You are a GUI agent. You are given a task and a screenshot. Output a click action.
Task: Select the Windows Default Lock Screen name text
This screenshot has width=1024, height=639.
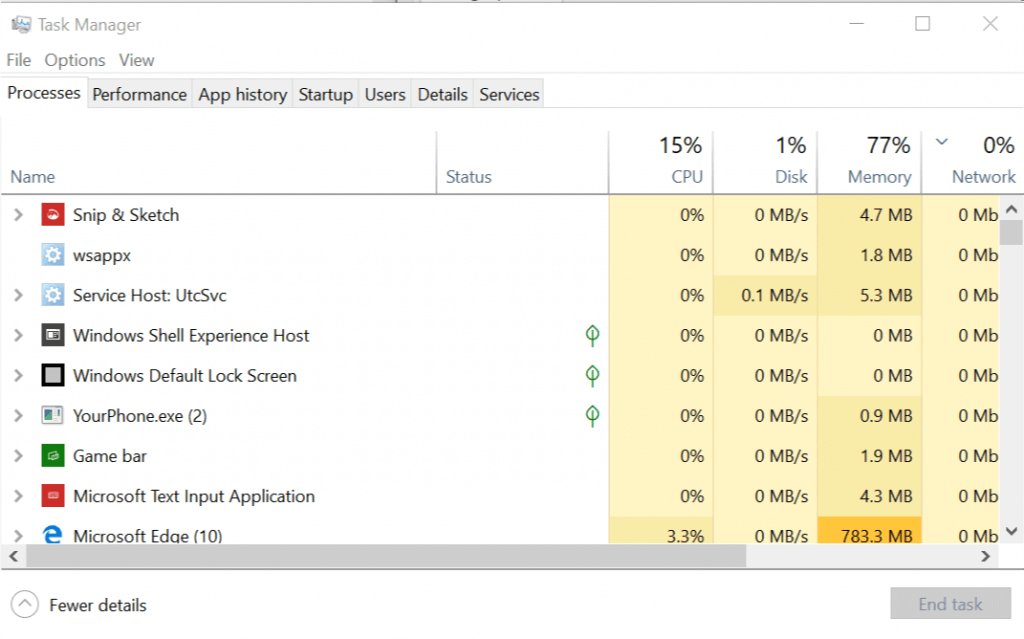tap(185, 376)
